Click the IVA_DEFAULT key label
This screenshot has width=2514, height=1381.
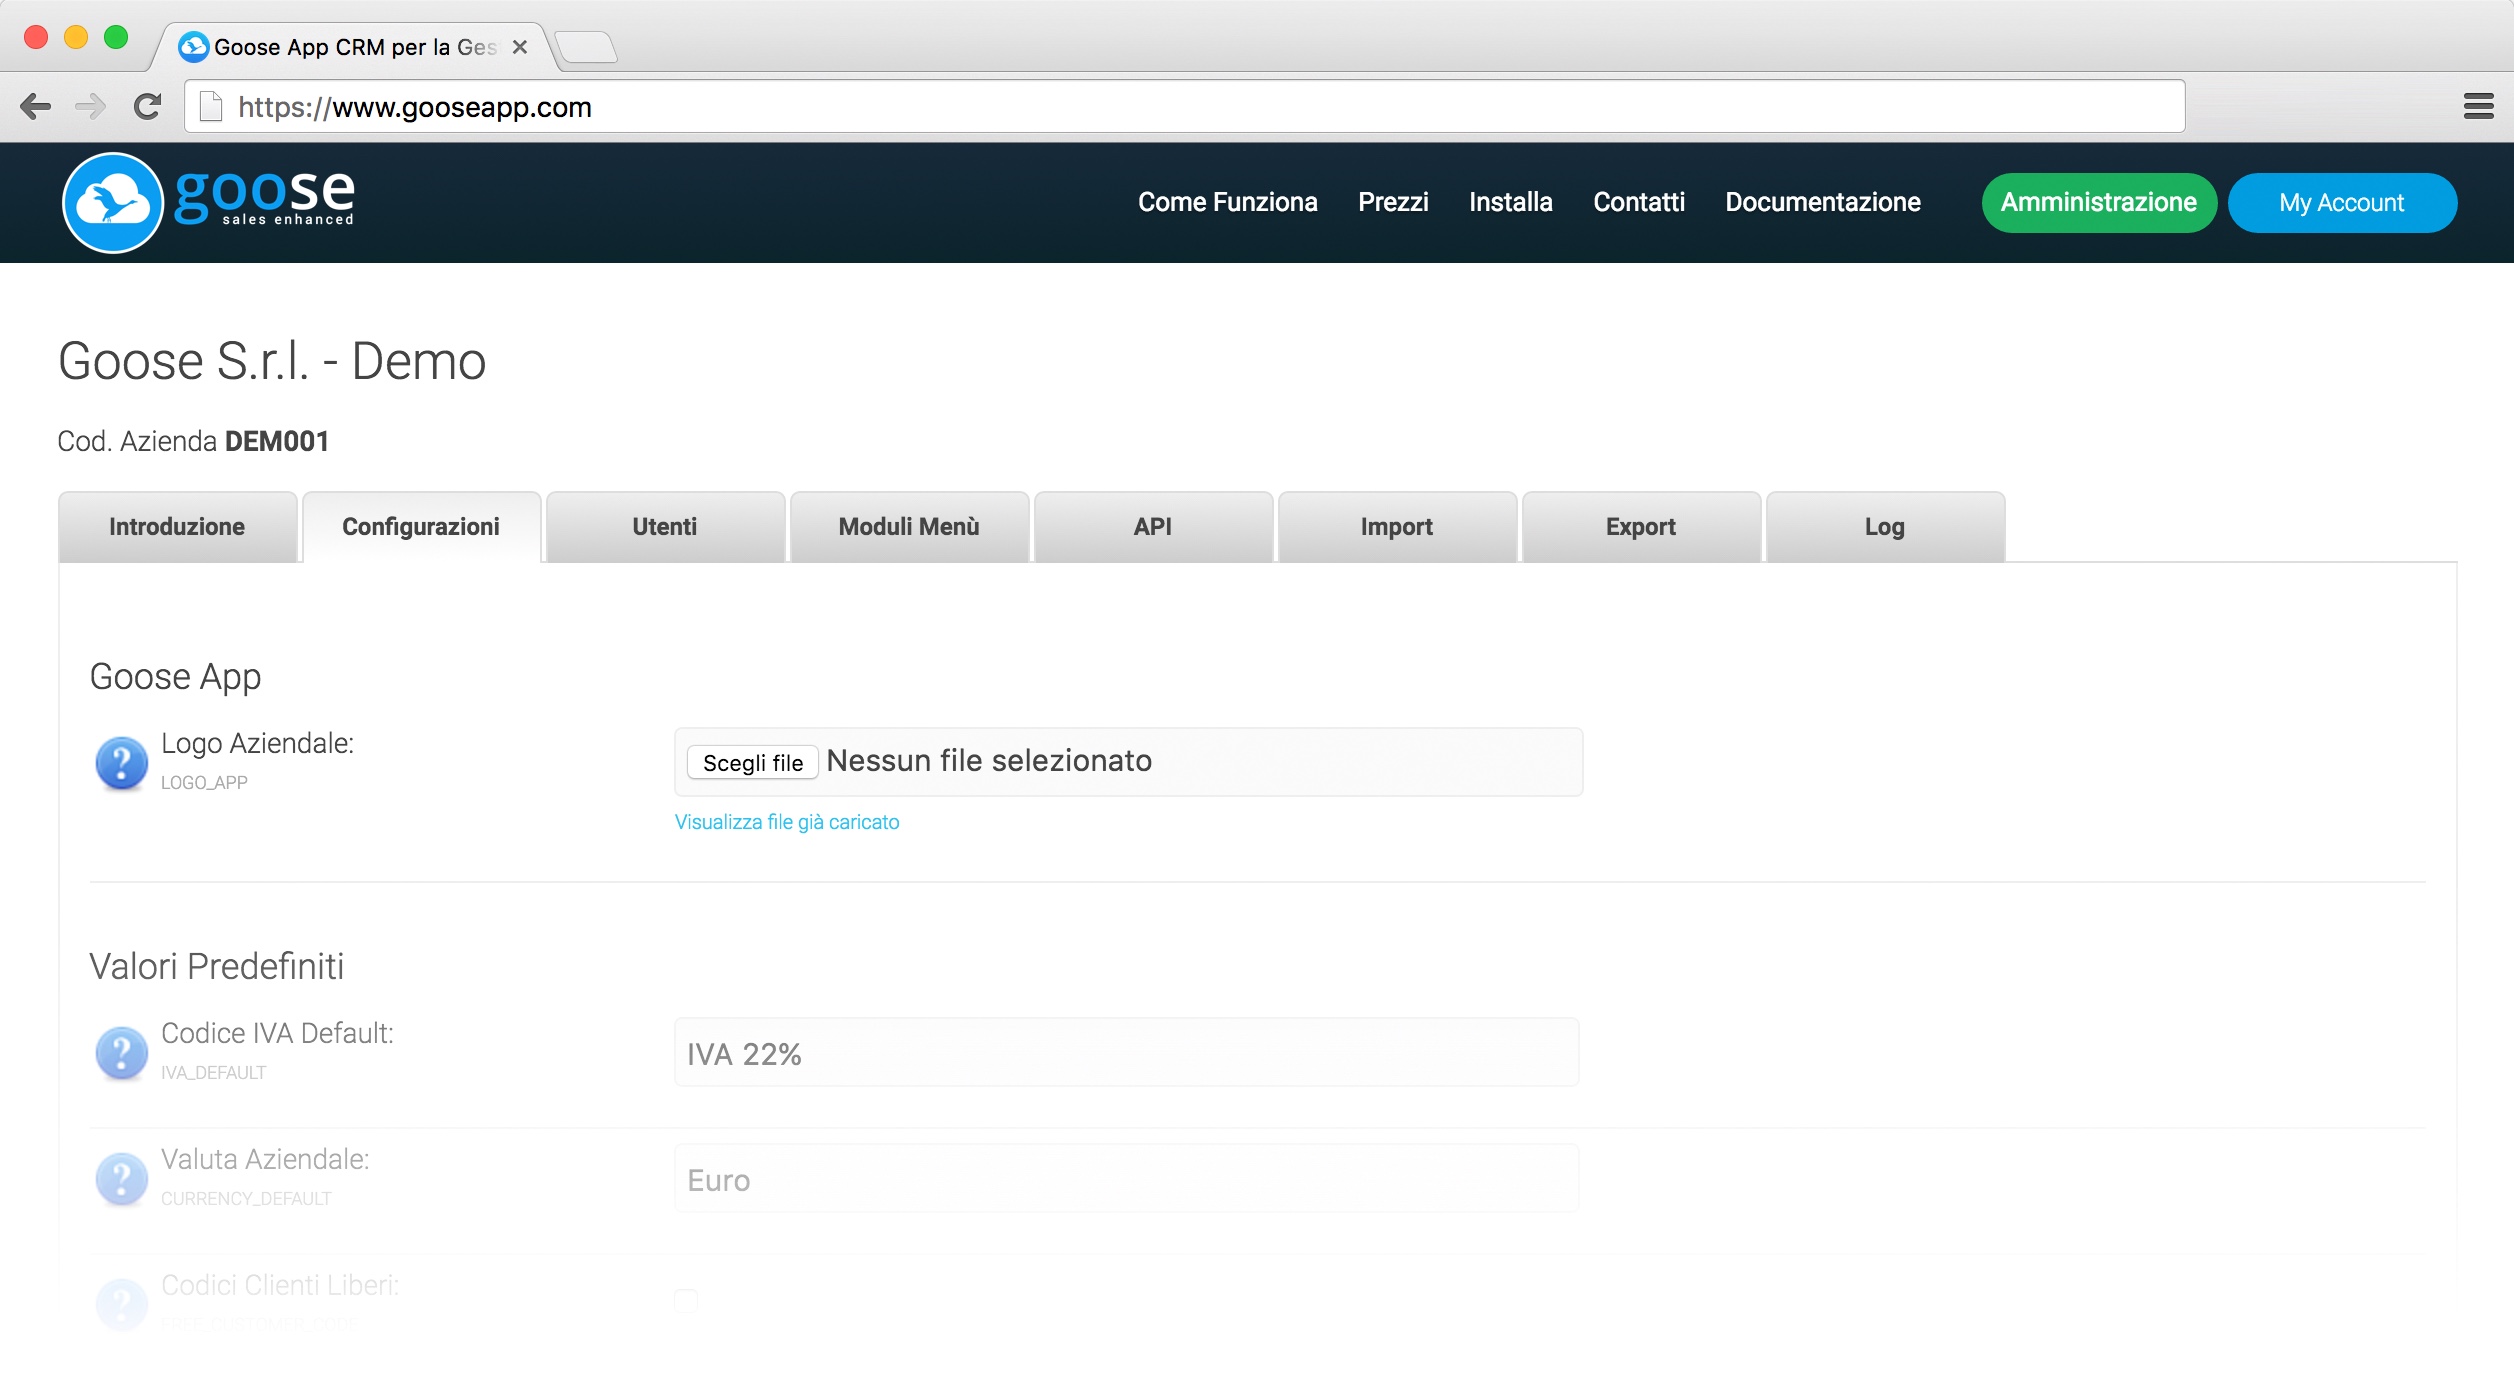tap(213, 1073)
